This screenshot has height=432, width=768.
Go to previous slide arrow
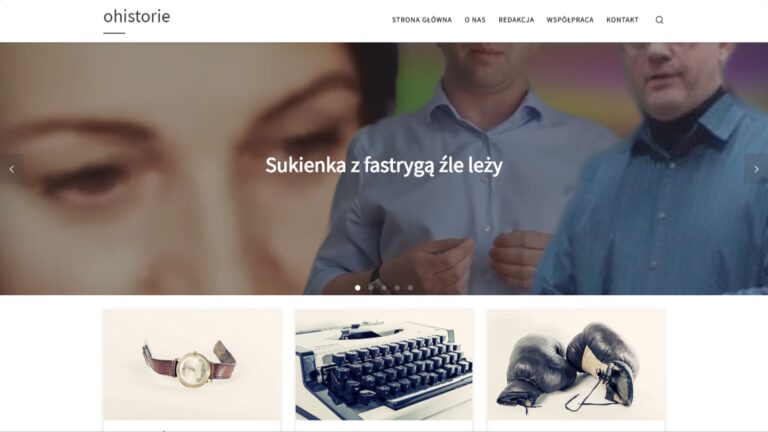pos(12,169)
